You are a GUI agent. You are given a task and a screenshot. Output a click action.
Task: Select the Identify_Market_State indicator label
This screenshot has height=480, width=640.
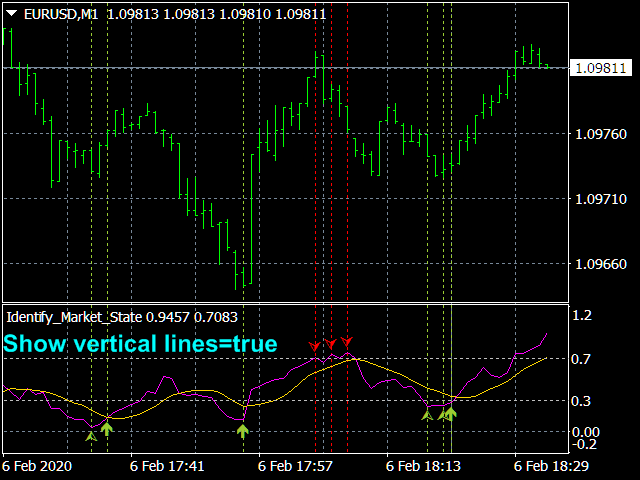point(74,317)
